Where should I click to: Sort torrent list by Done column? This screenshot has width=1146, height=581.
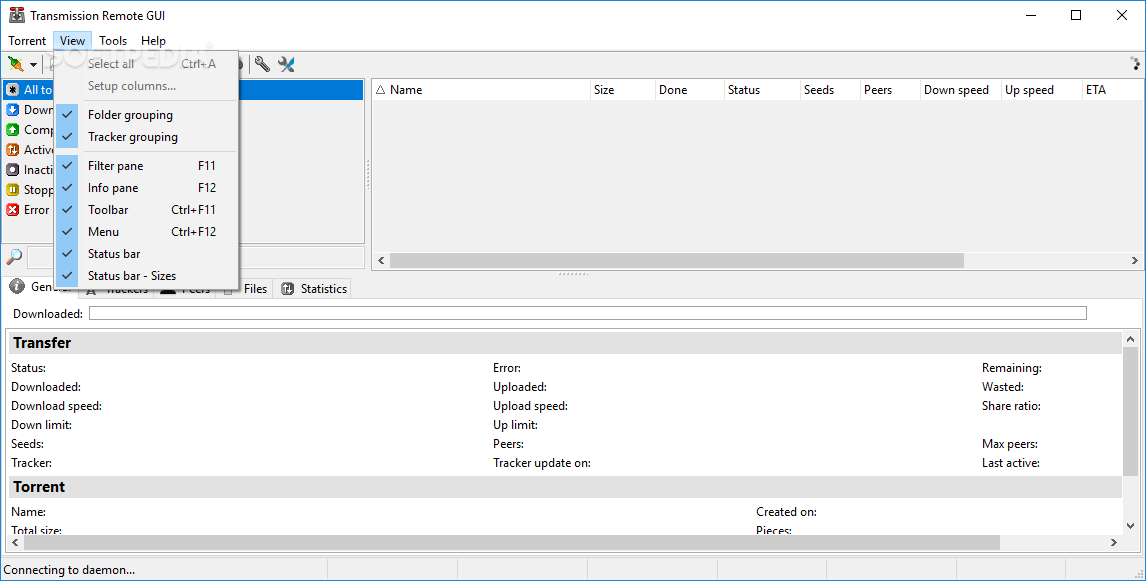click(x=689, y=90)
